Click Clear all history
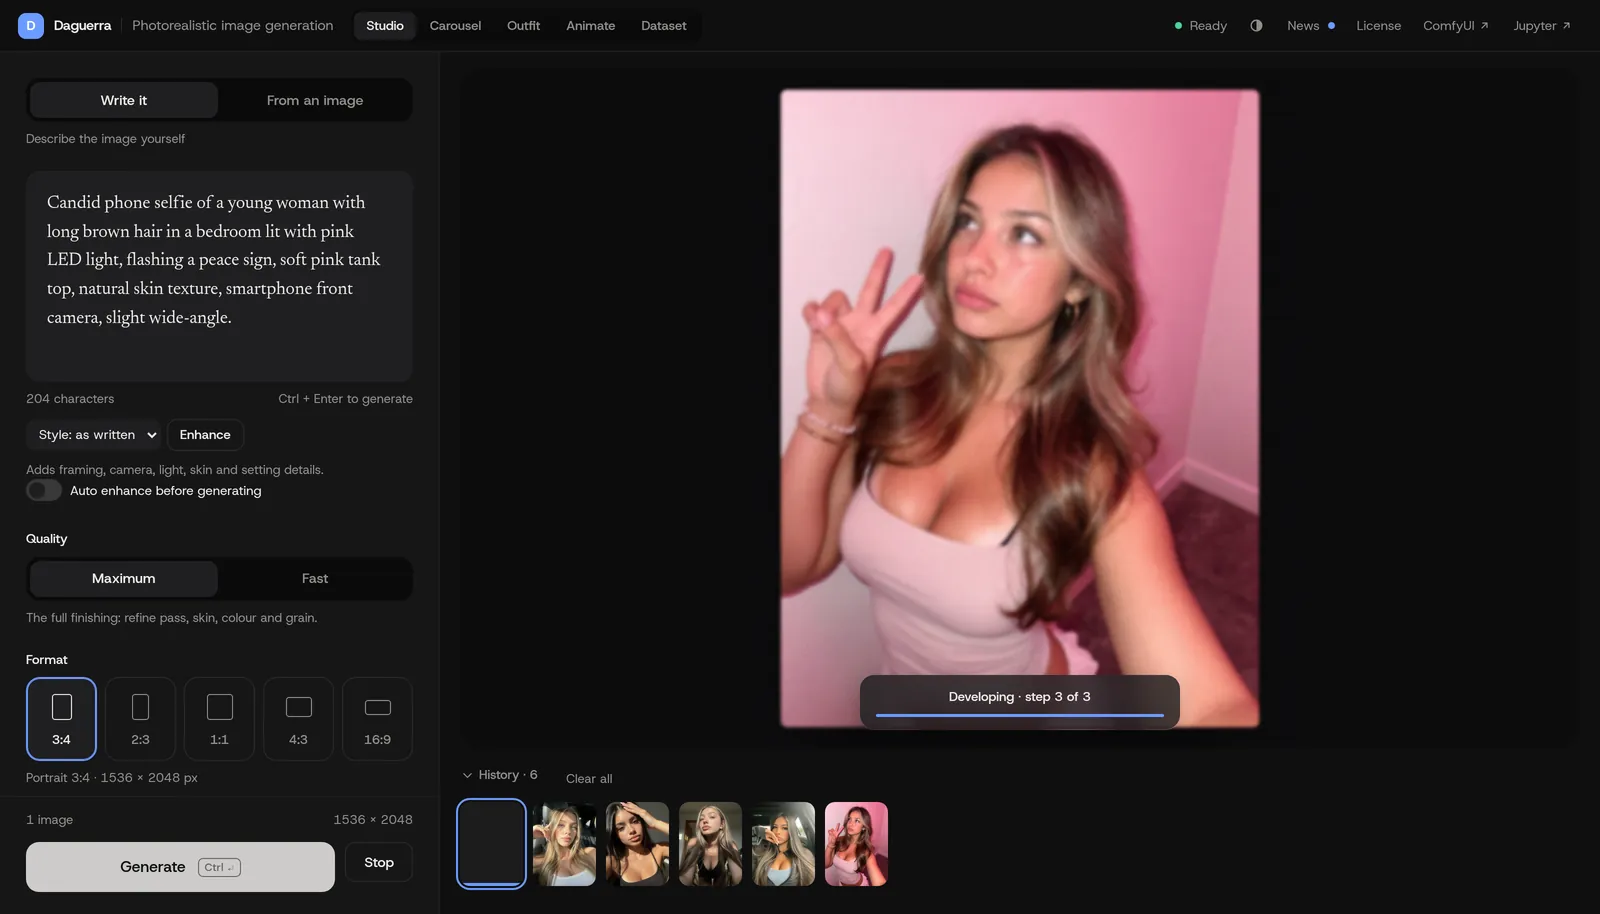This screenshot has width=1600, height=914. 589,778
